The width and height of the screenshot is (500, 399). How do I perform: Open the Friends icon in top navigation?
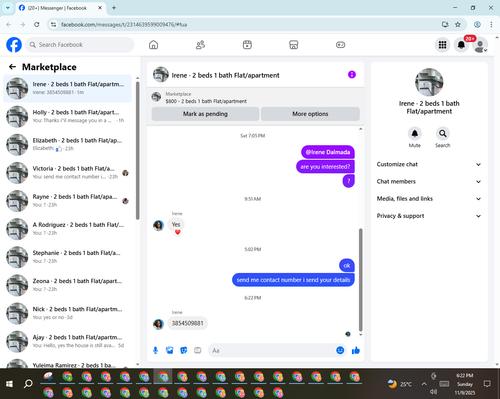tap(200, 45)
